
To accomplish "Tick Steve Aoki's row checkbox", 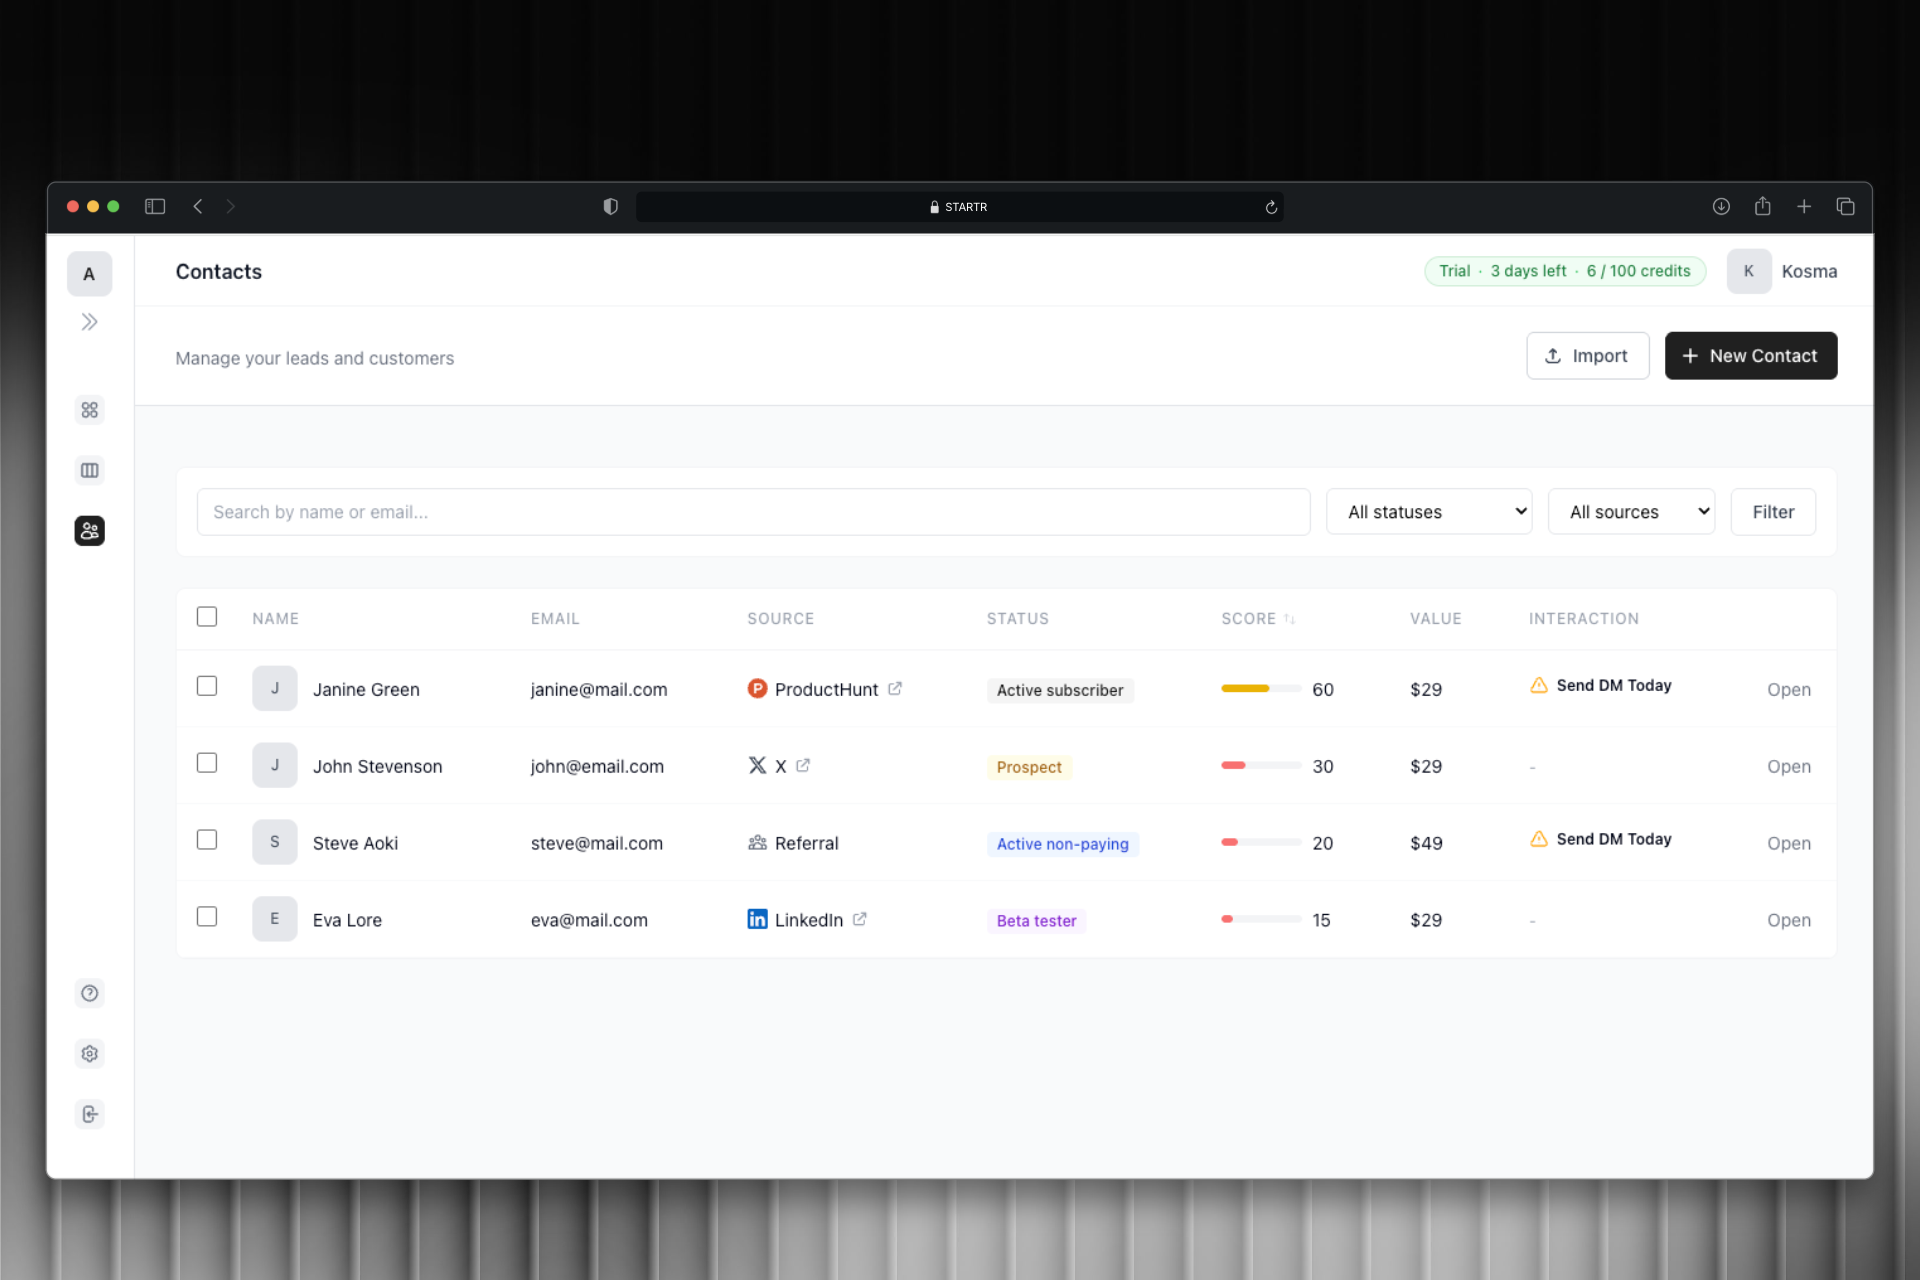I will (207, 840).
